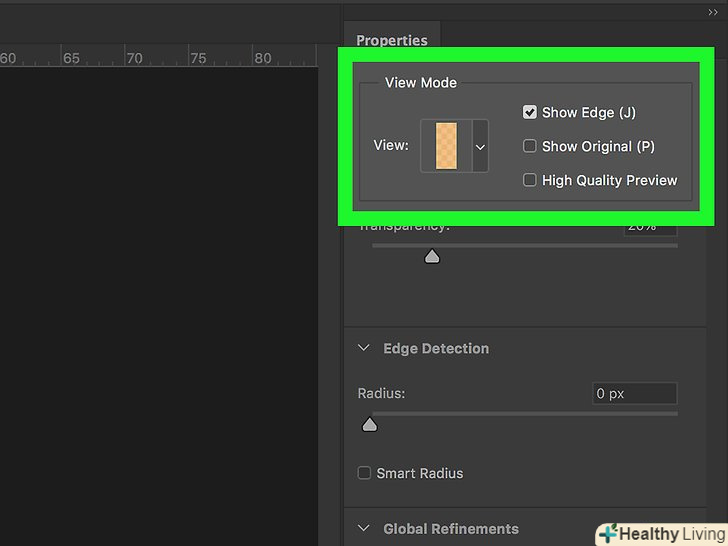This screenshot has height=546, width=728.
Task: Turn on High Quality Preview
Action: click(530, 180)
